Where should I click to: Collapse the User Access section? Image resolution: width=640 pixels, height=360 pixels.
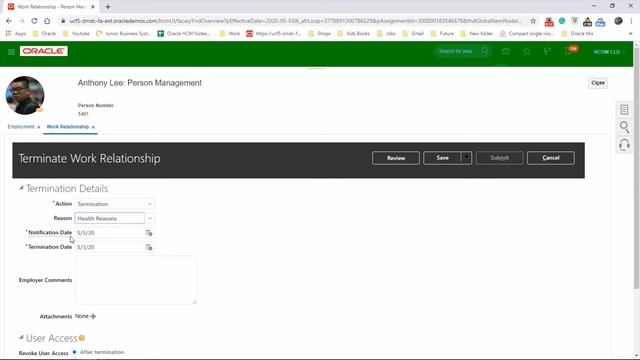coord(21,338)
